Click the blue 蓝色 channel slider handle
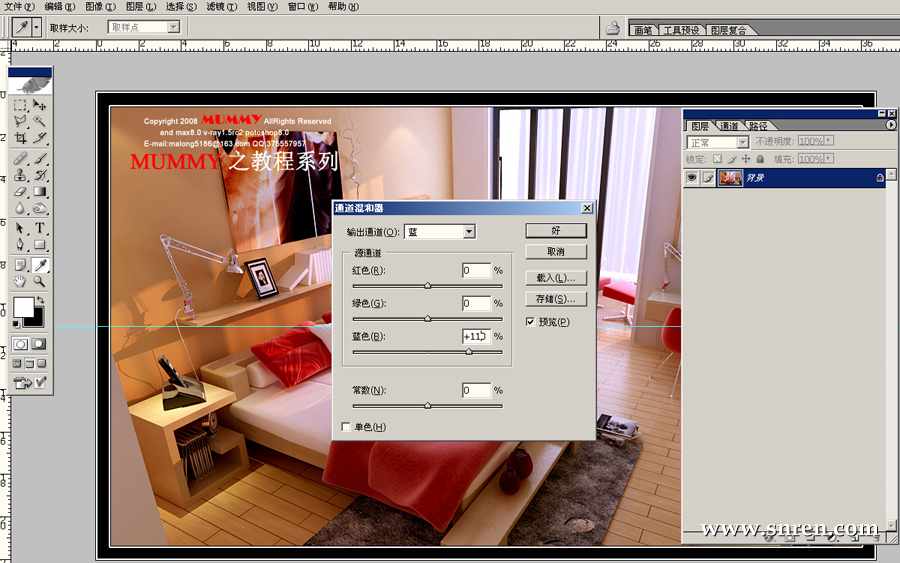Viewport: 900px width, 563px height. coord(469,351)
